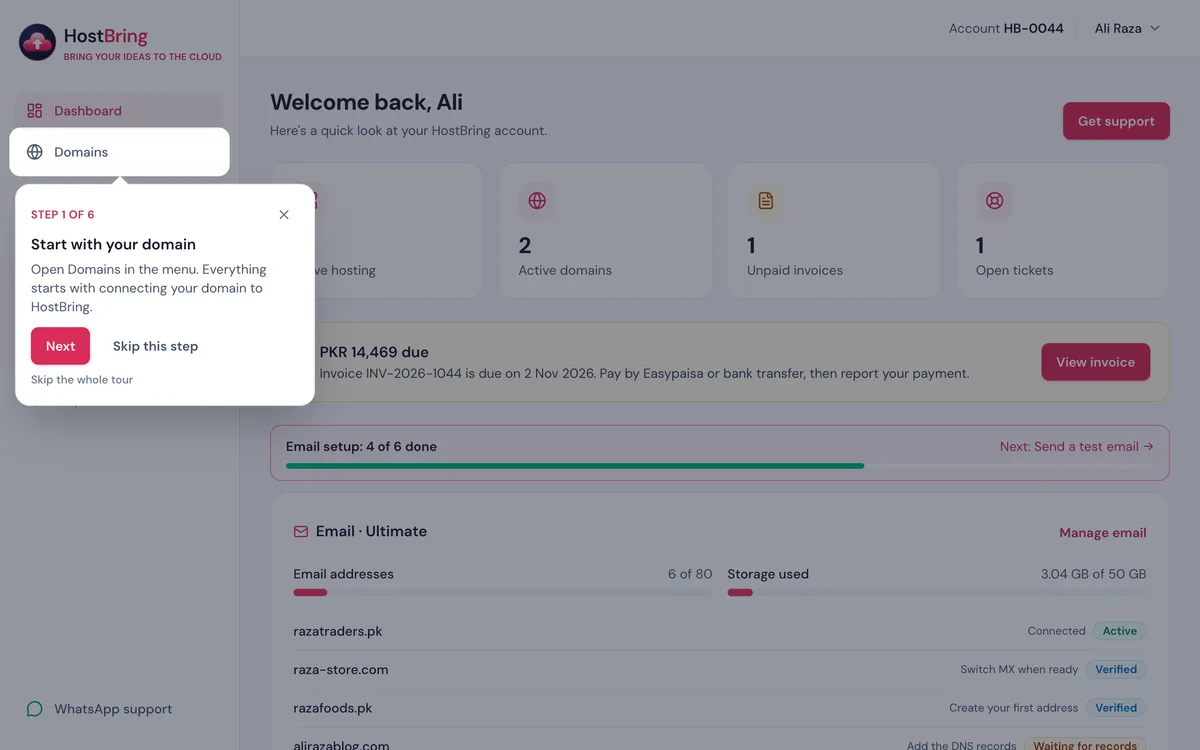Click the globe icon on Active domains card
This screenshot has height=750, width=1200.
click(537, 201)
